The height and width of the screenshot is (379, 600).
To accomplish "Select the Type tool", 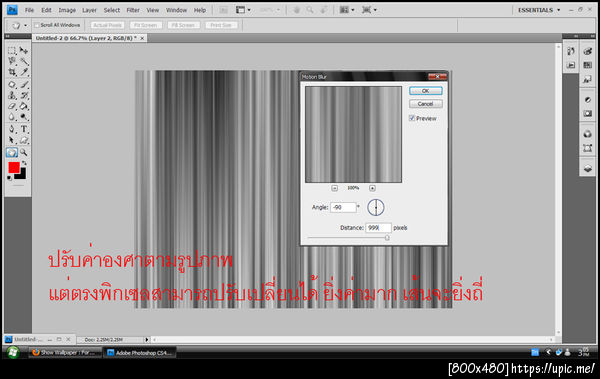I will tap(24, 129).
